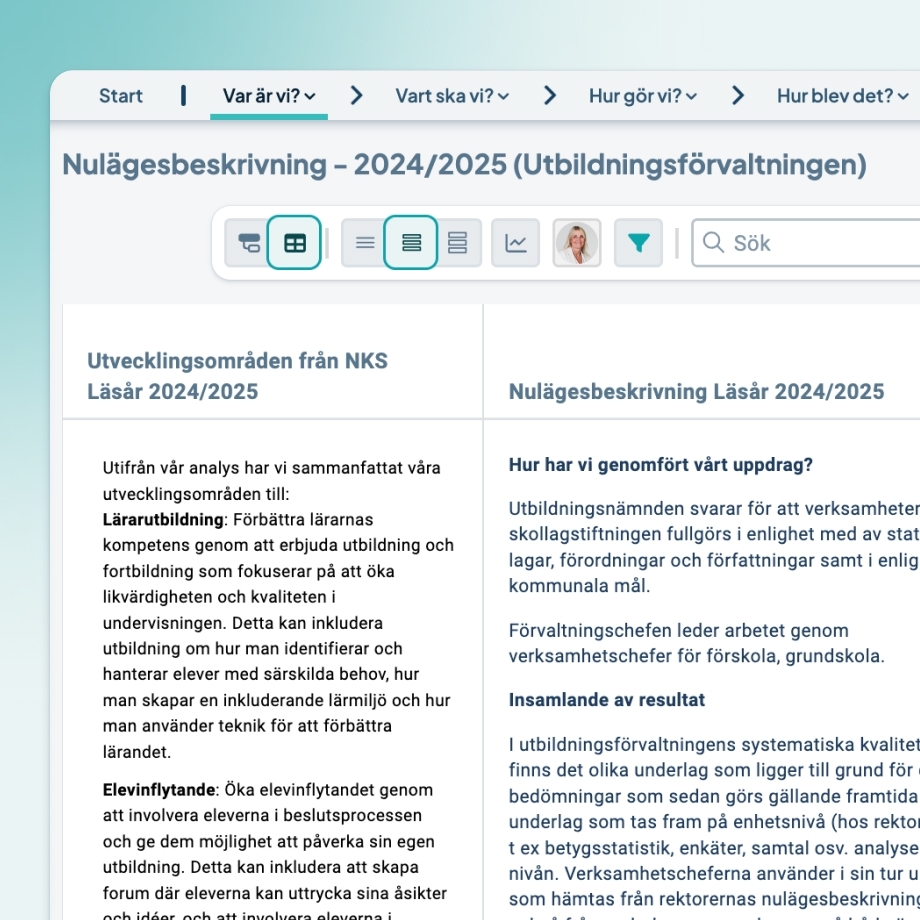Select the detailed list density icon
920x920 pixels.
click(457, 242)
